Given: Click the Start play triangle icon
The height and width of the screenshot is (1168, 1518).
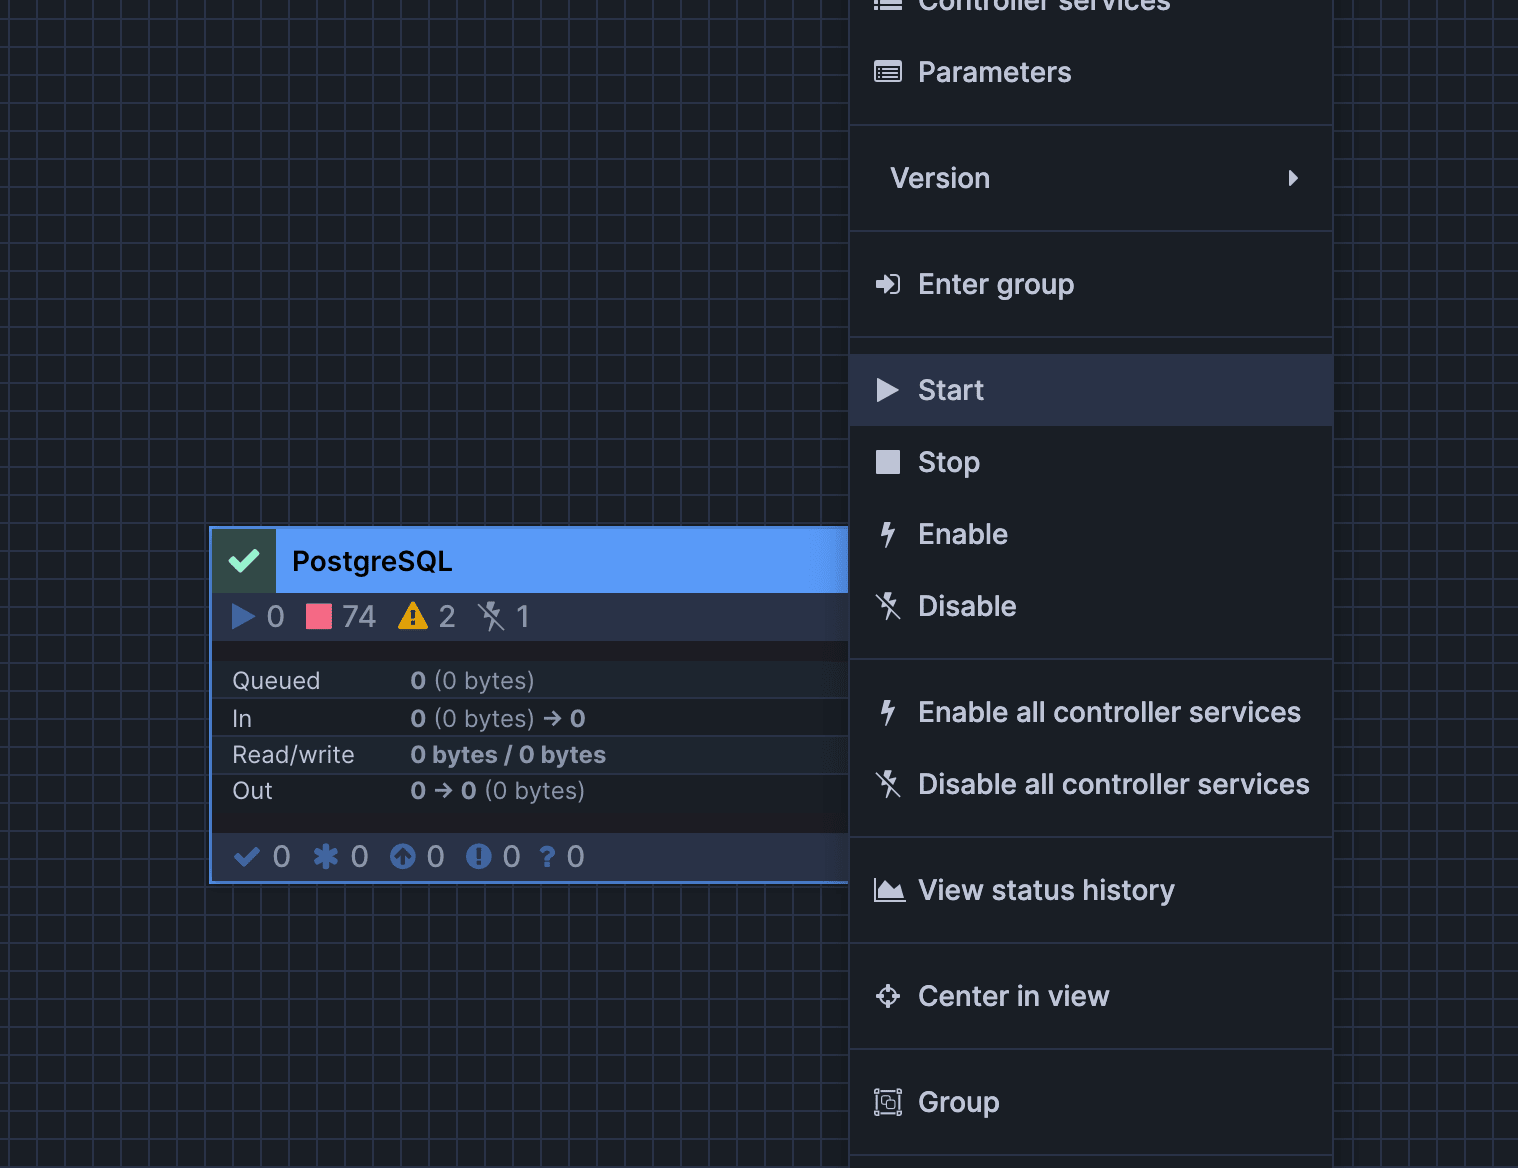Looking at the screenshot, I should click(887, 390).
